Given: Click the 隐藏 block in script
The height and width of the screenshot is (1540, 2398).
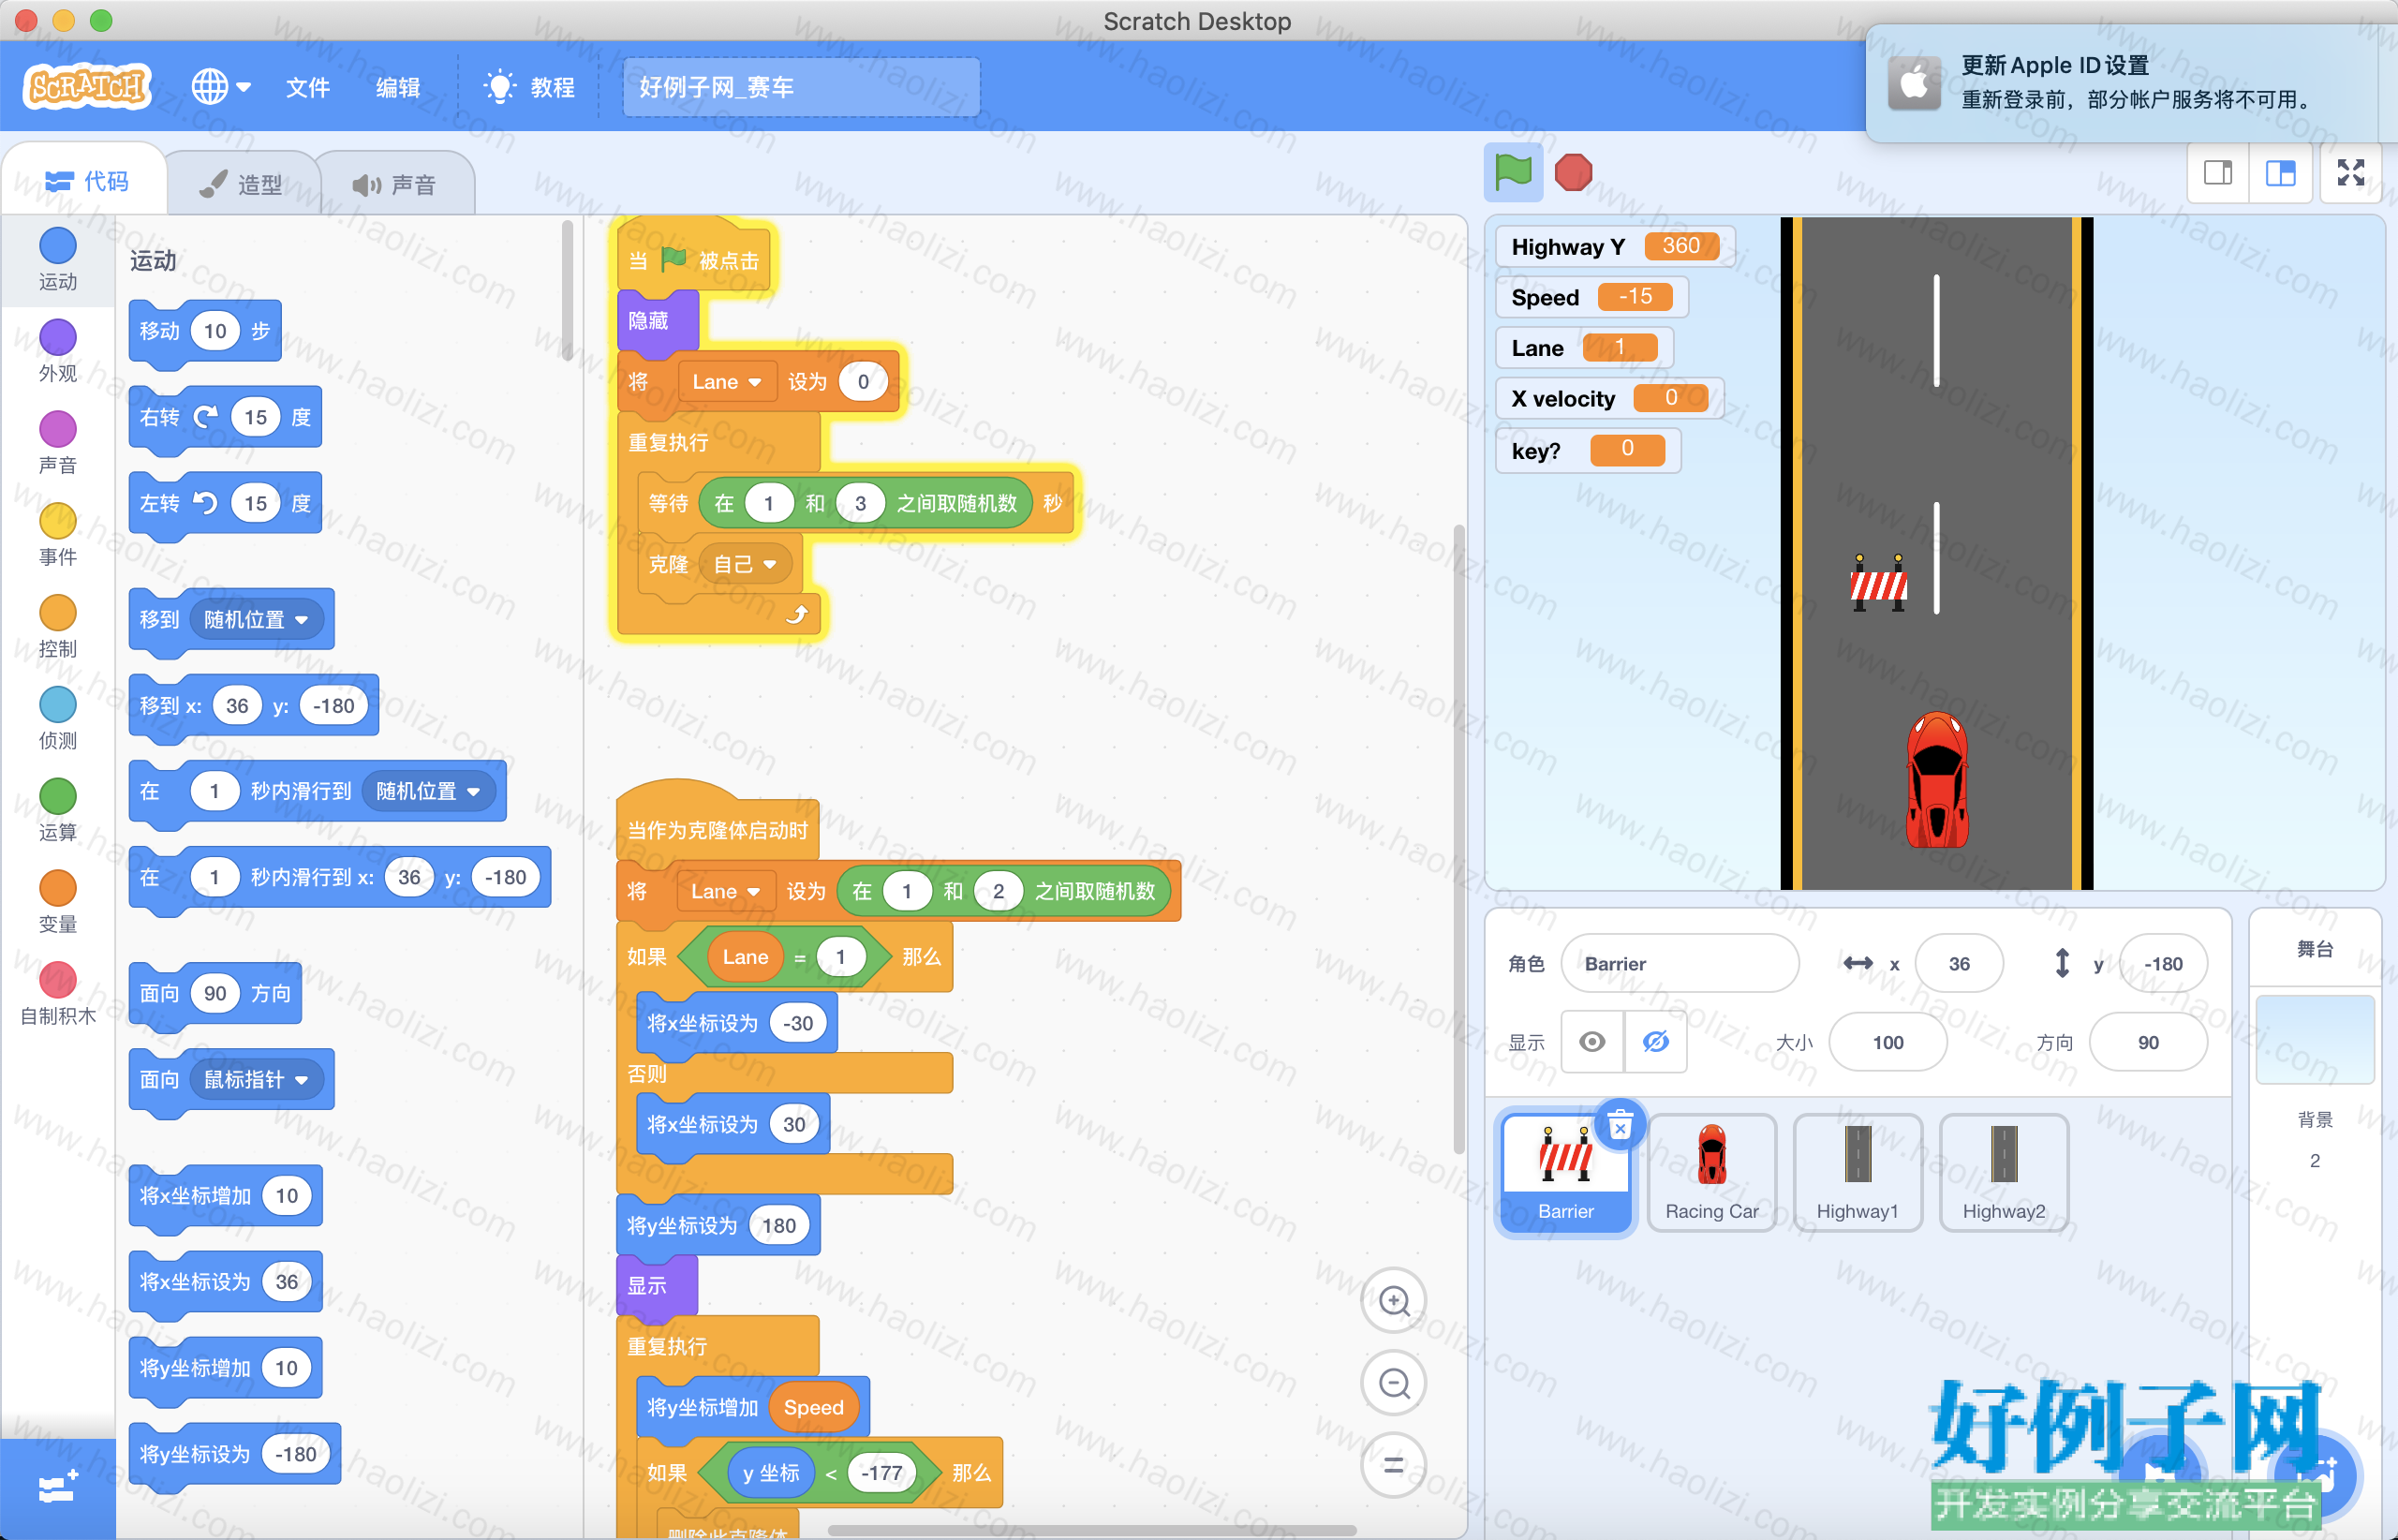Looking at the screenshot, I should coord(658,321).
